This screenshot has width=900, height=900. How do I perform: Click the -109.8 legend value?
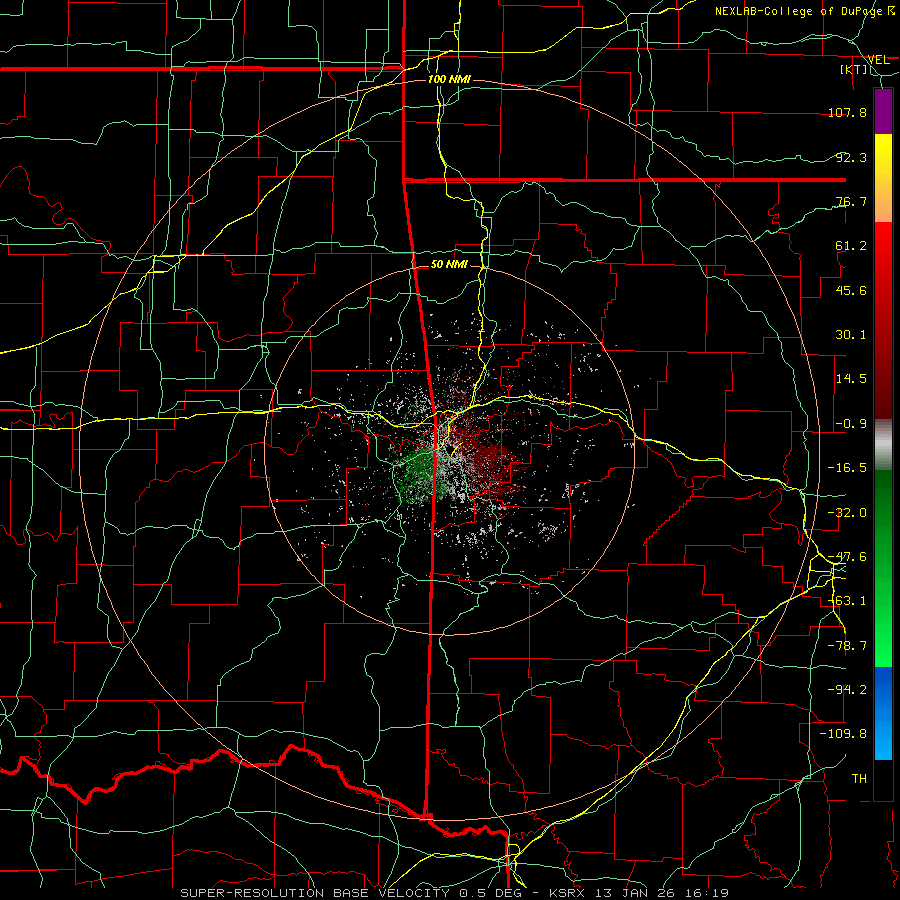point(843,734)
